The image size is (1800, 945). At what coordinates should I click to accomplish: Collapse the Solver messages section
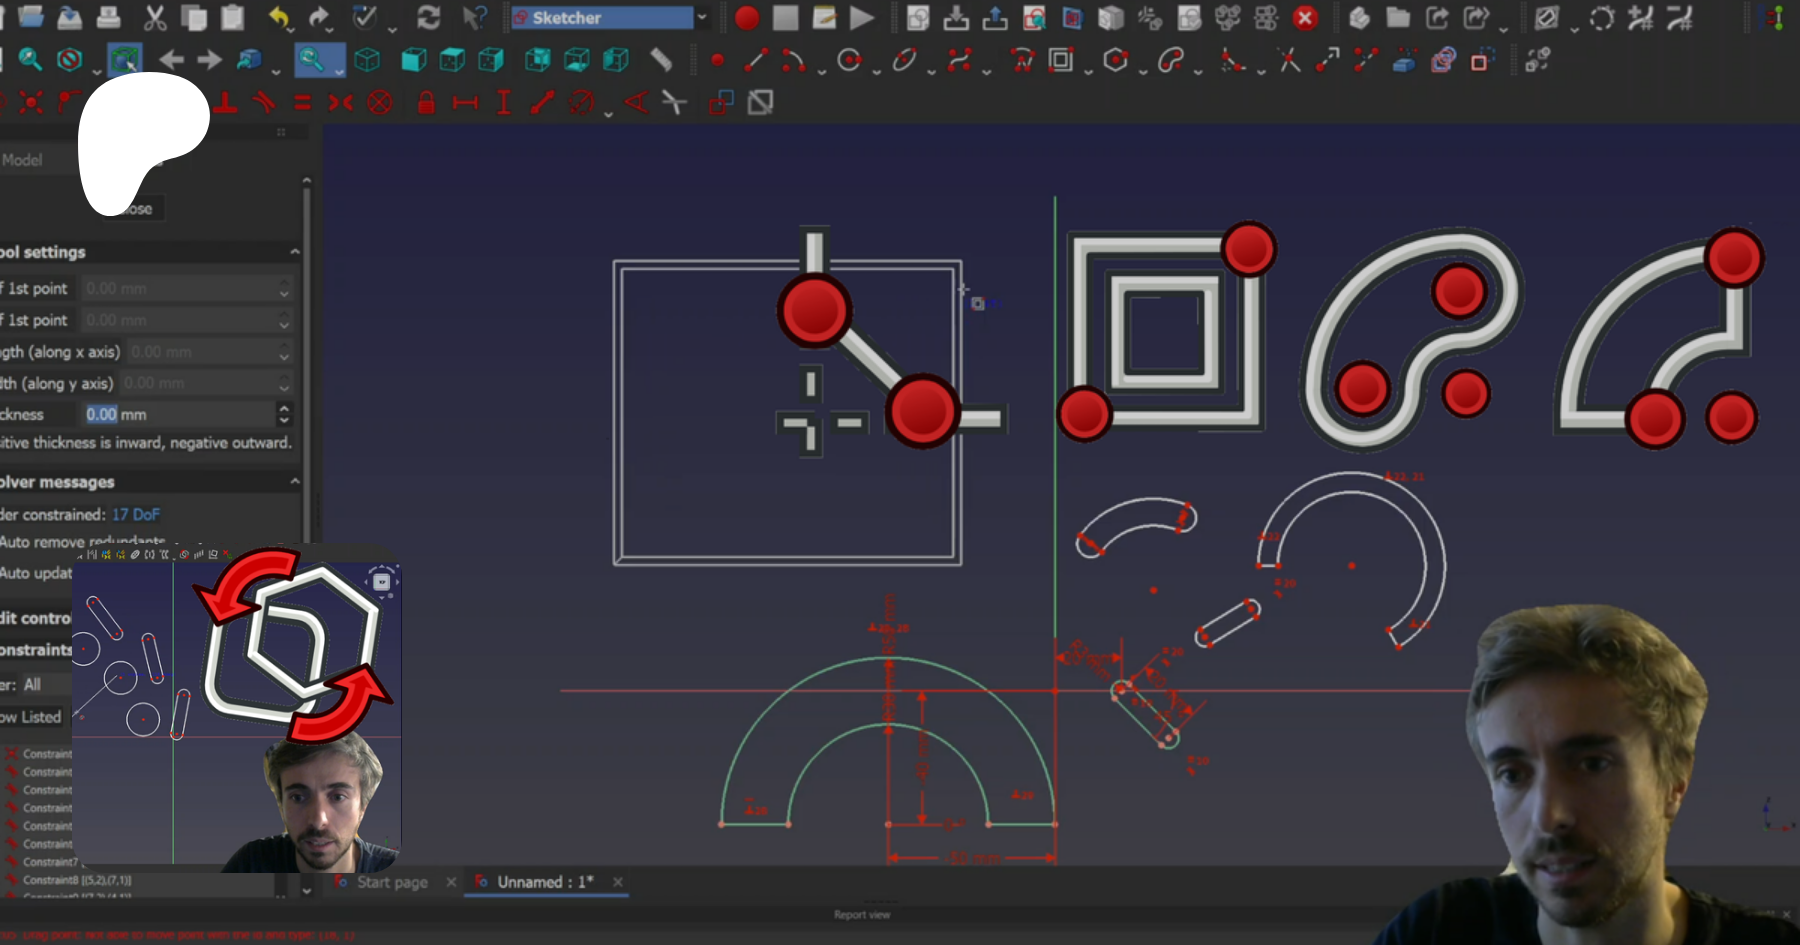pyautogui.click(x=294, y=482)
